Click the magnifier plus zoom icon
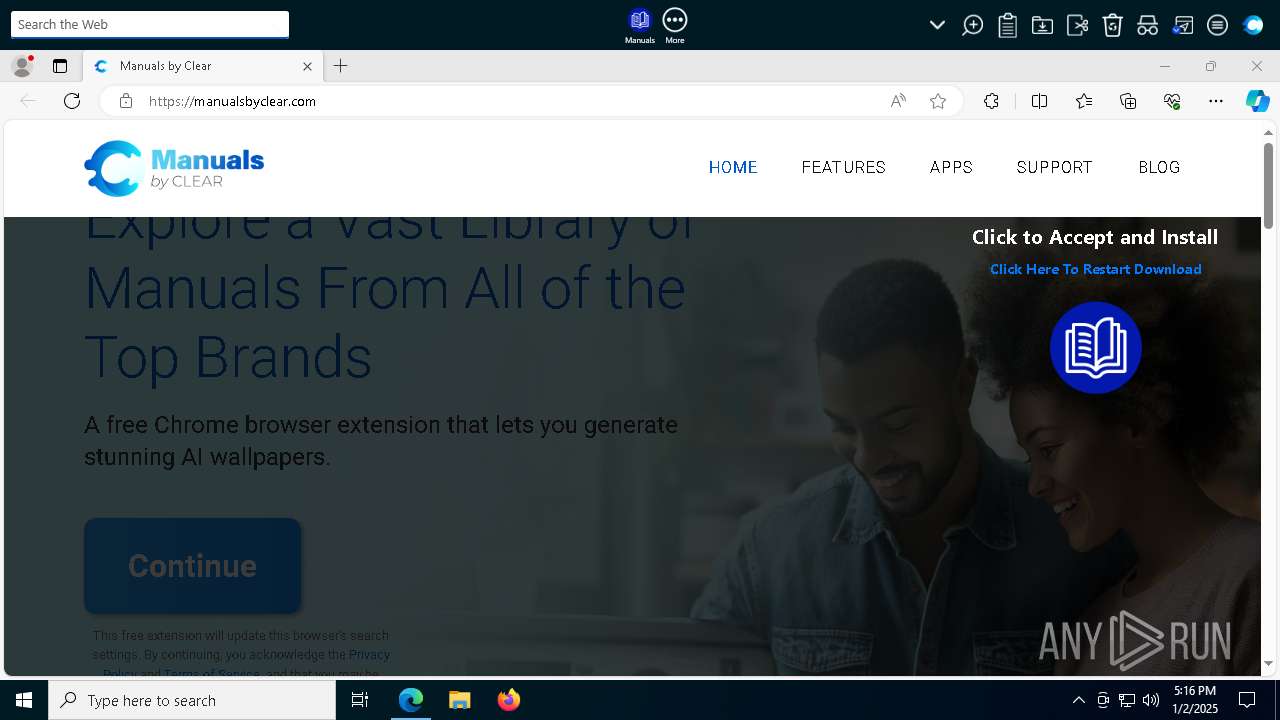The image size is (1280, 720). point(972,25)
